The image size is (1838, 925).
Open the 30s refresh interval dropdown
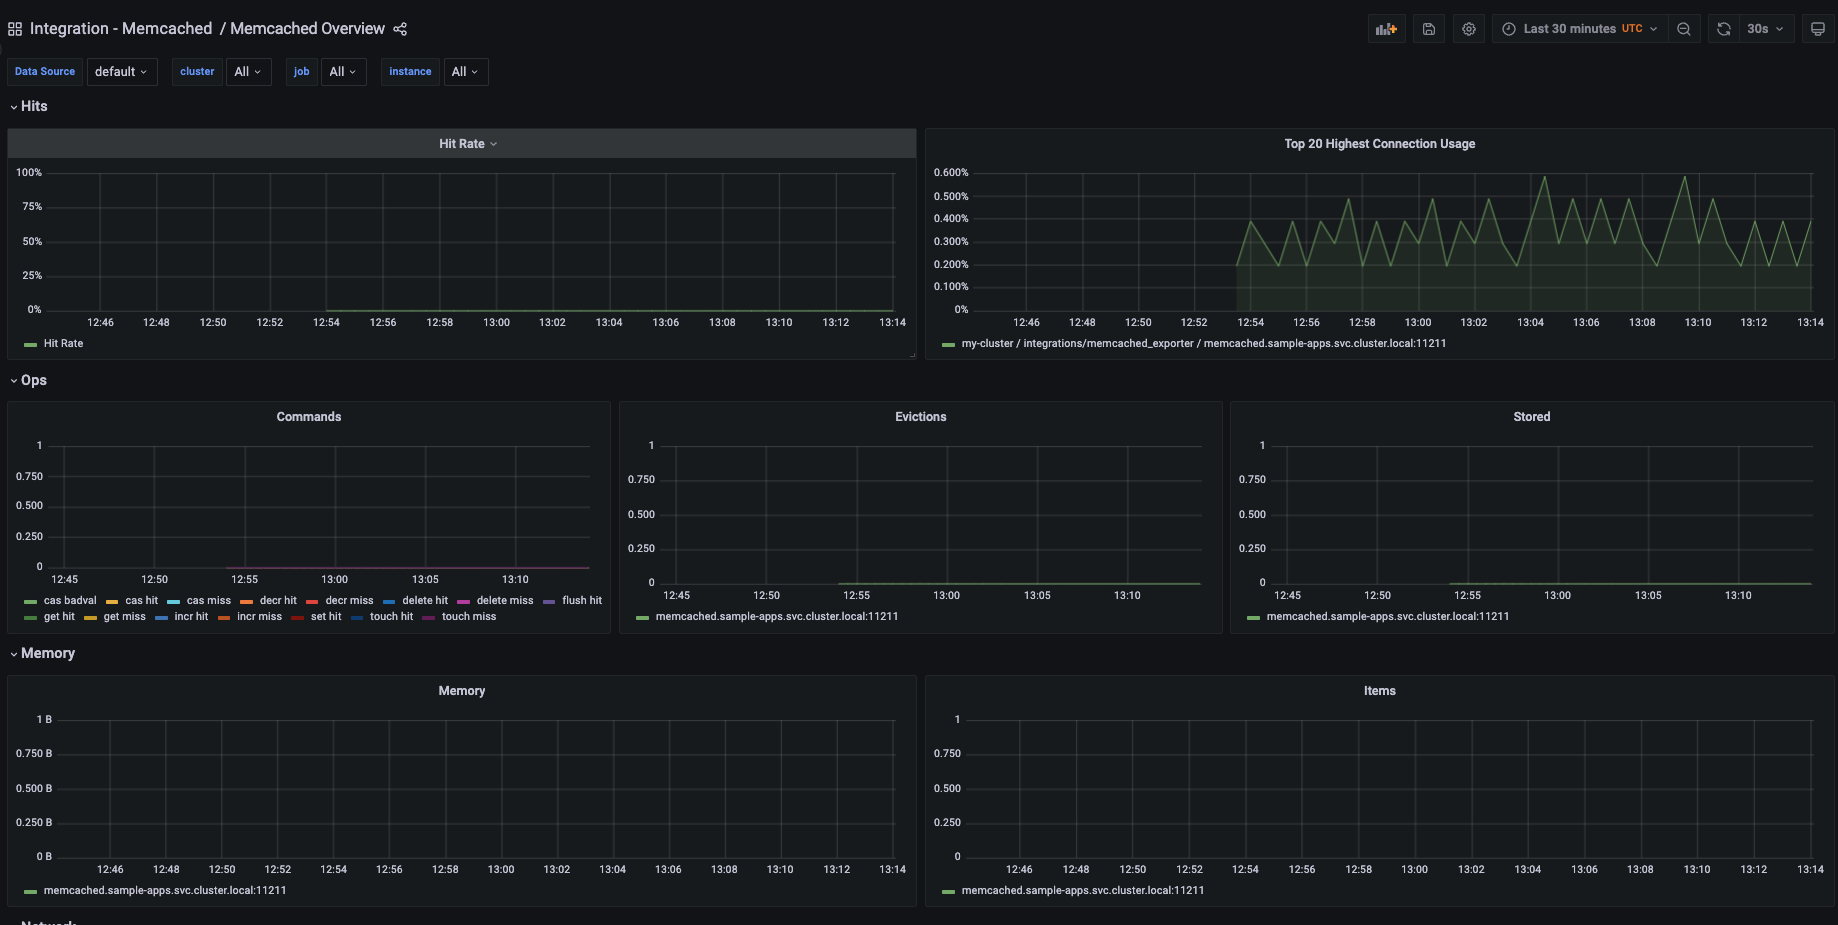[1766, 28]
